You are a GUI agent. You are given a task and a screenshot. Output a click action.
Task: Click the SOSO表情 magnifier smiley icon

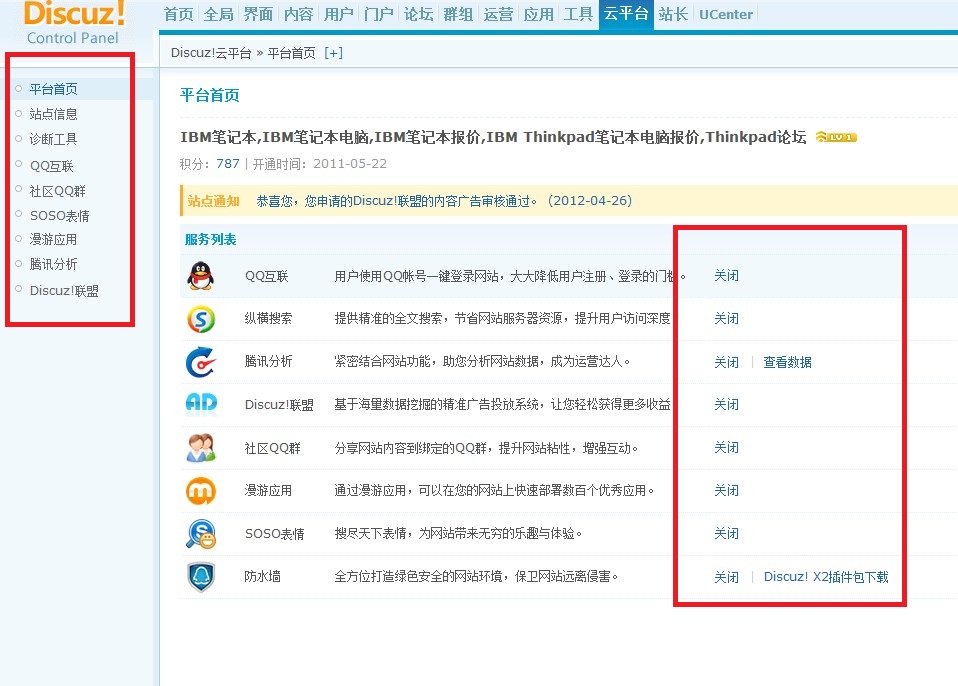[x=201, y=533]
